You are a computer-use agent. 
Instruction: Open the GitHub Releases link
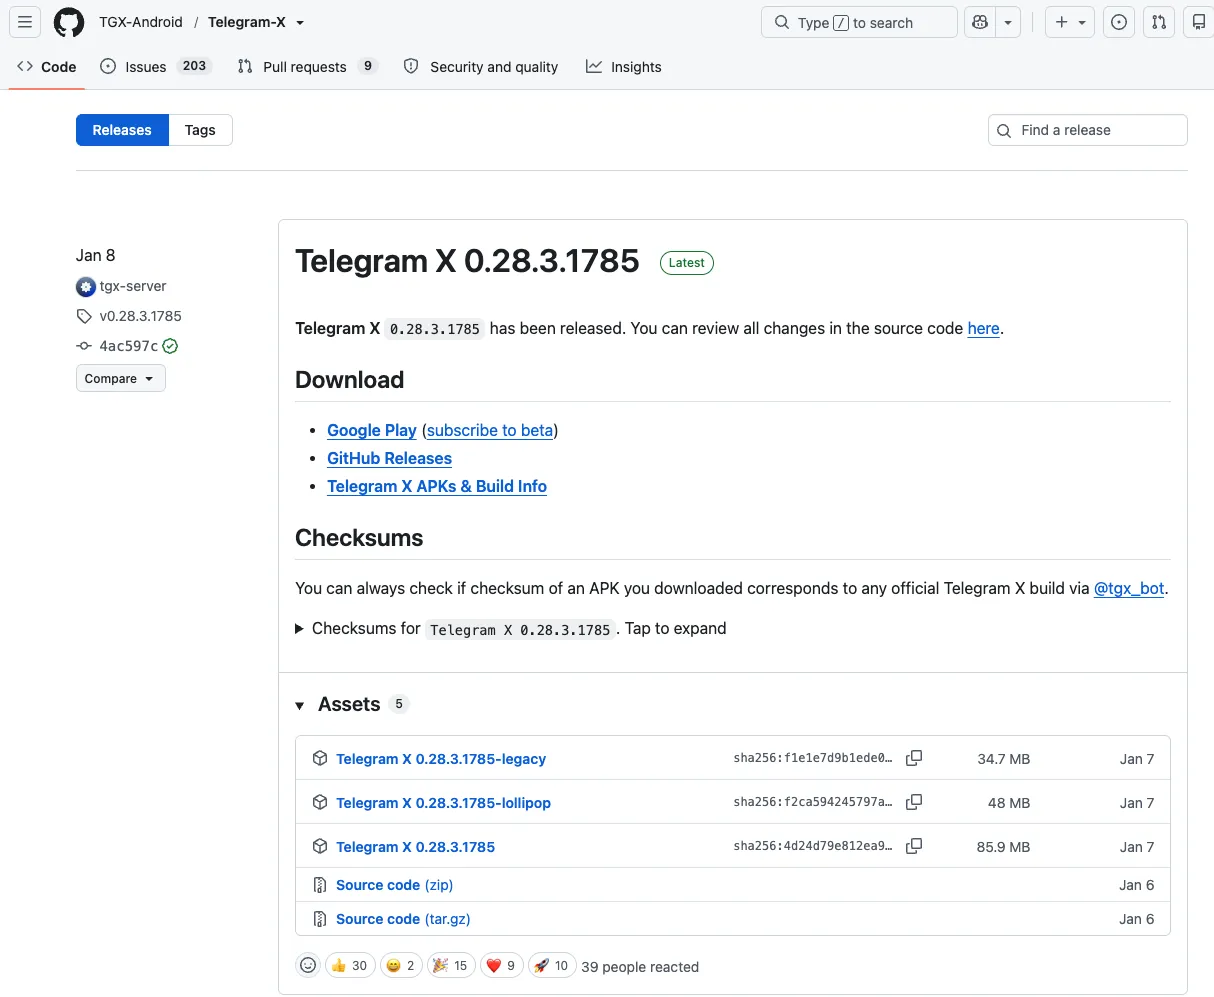(389, 458)
